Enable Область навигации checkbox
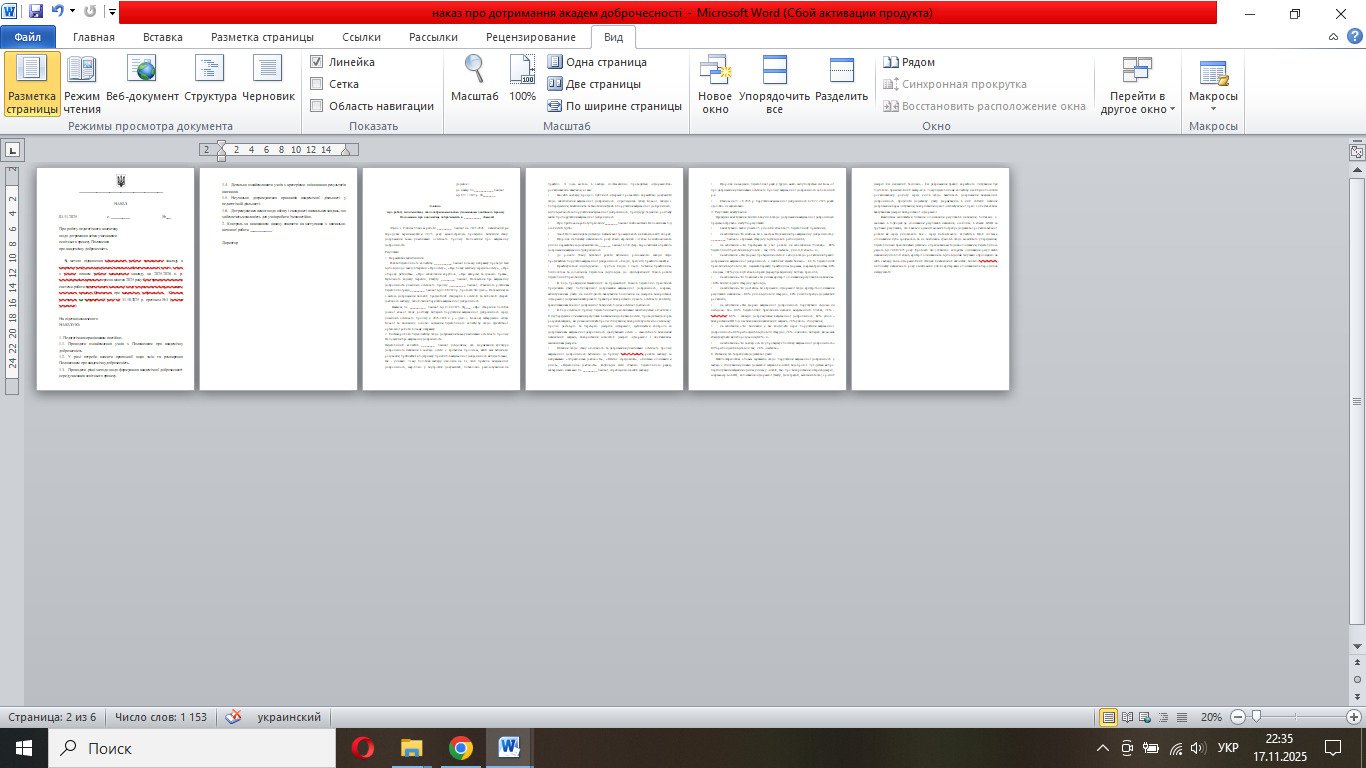This screenshot has height=768, width=1366. point(317,106)
